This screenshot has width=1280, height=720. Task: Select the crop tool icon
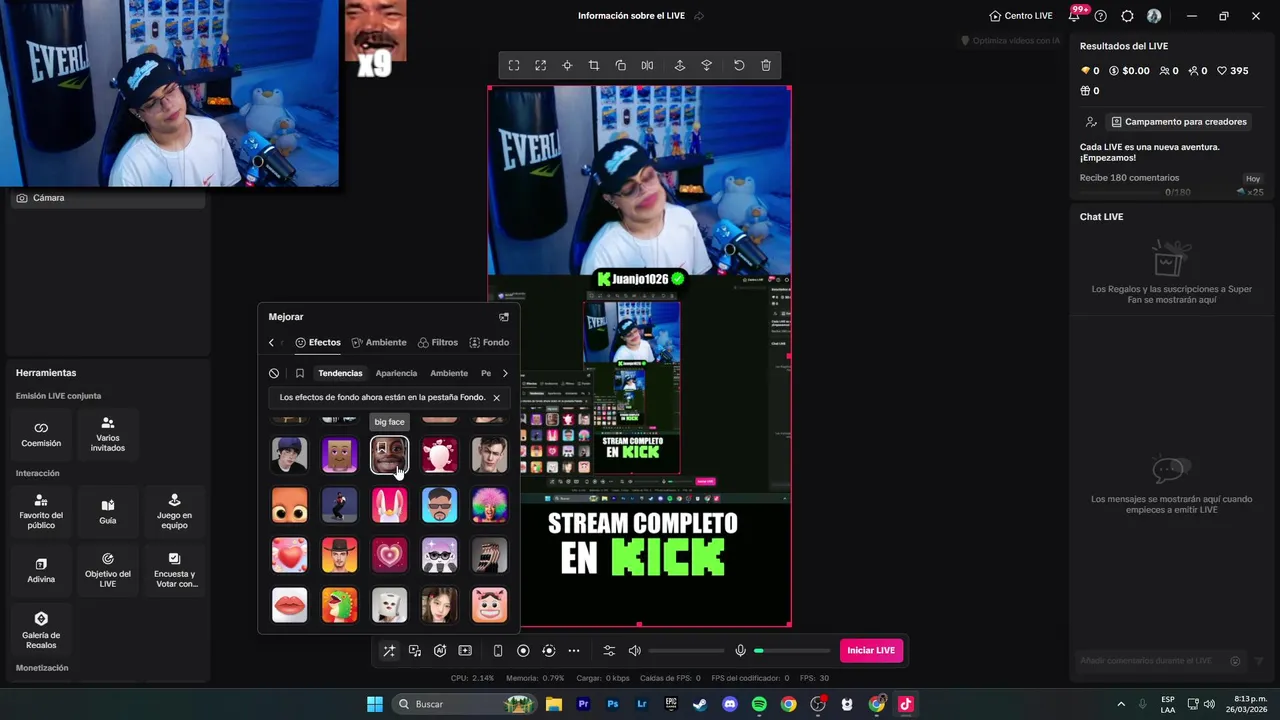point(594,66)
